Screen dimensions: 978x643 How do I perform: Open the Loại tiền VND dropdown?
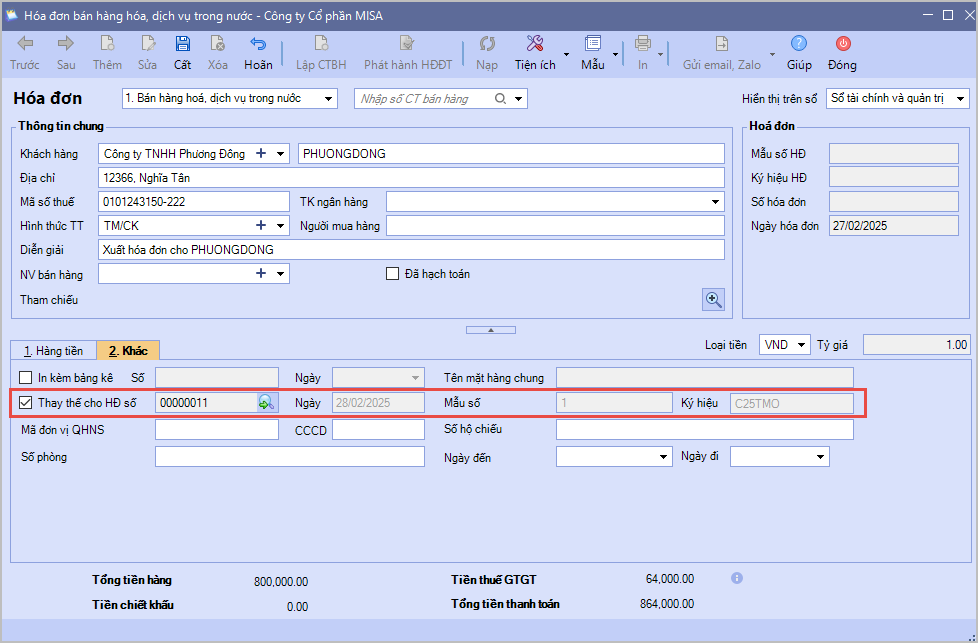tap(800, 345)
